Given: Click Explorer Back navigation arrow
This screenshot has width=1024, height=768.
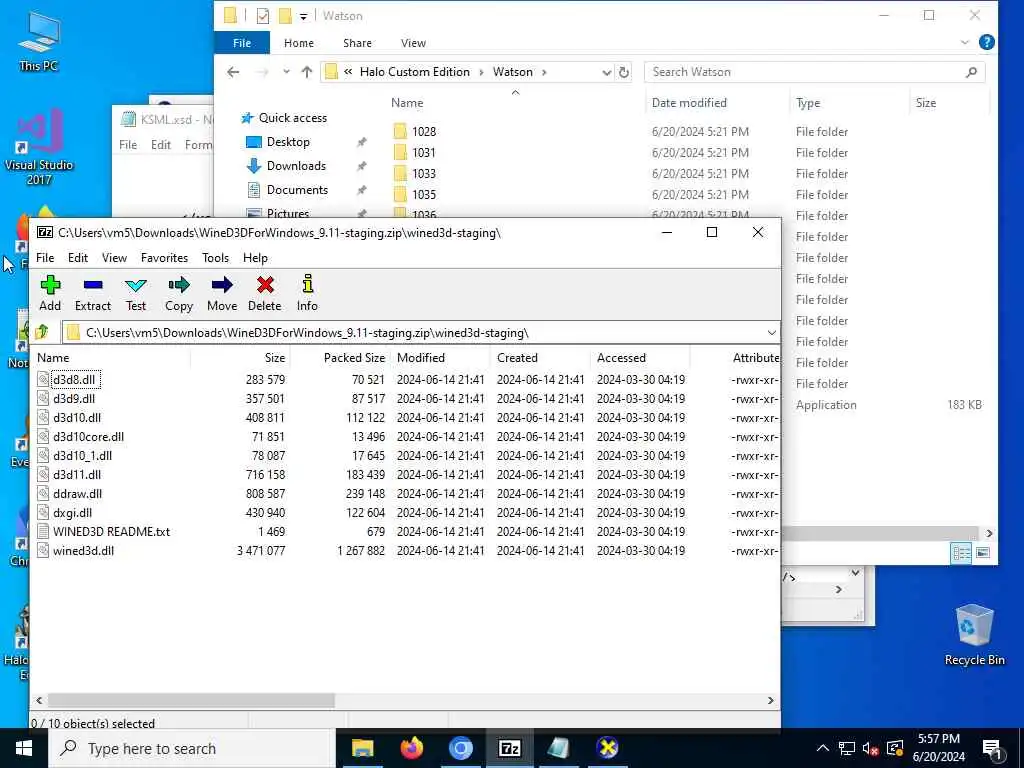Looking at the screenshot, I should [x=233, y=72].
